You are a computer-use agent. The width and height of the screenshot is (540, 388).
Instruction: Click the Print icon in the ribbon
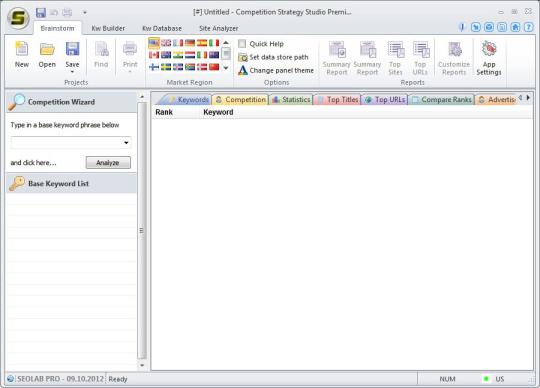pos(130,50)
